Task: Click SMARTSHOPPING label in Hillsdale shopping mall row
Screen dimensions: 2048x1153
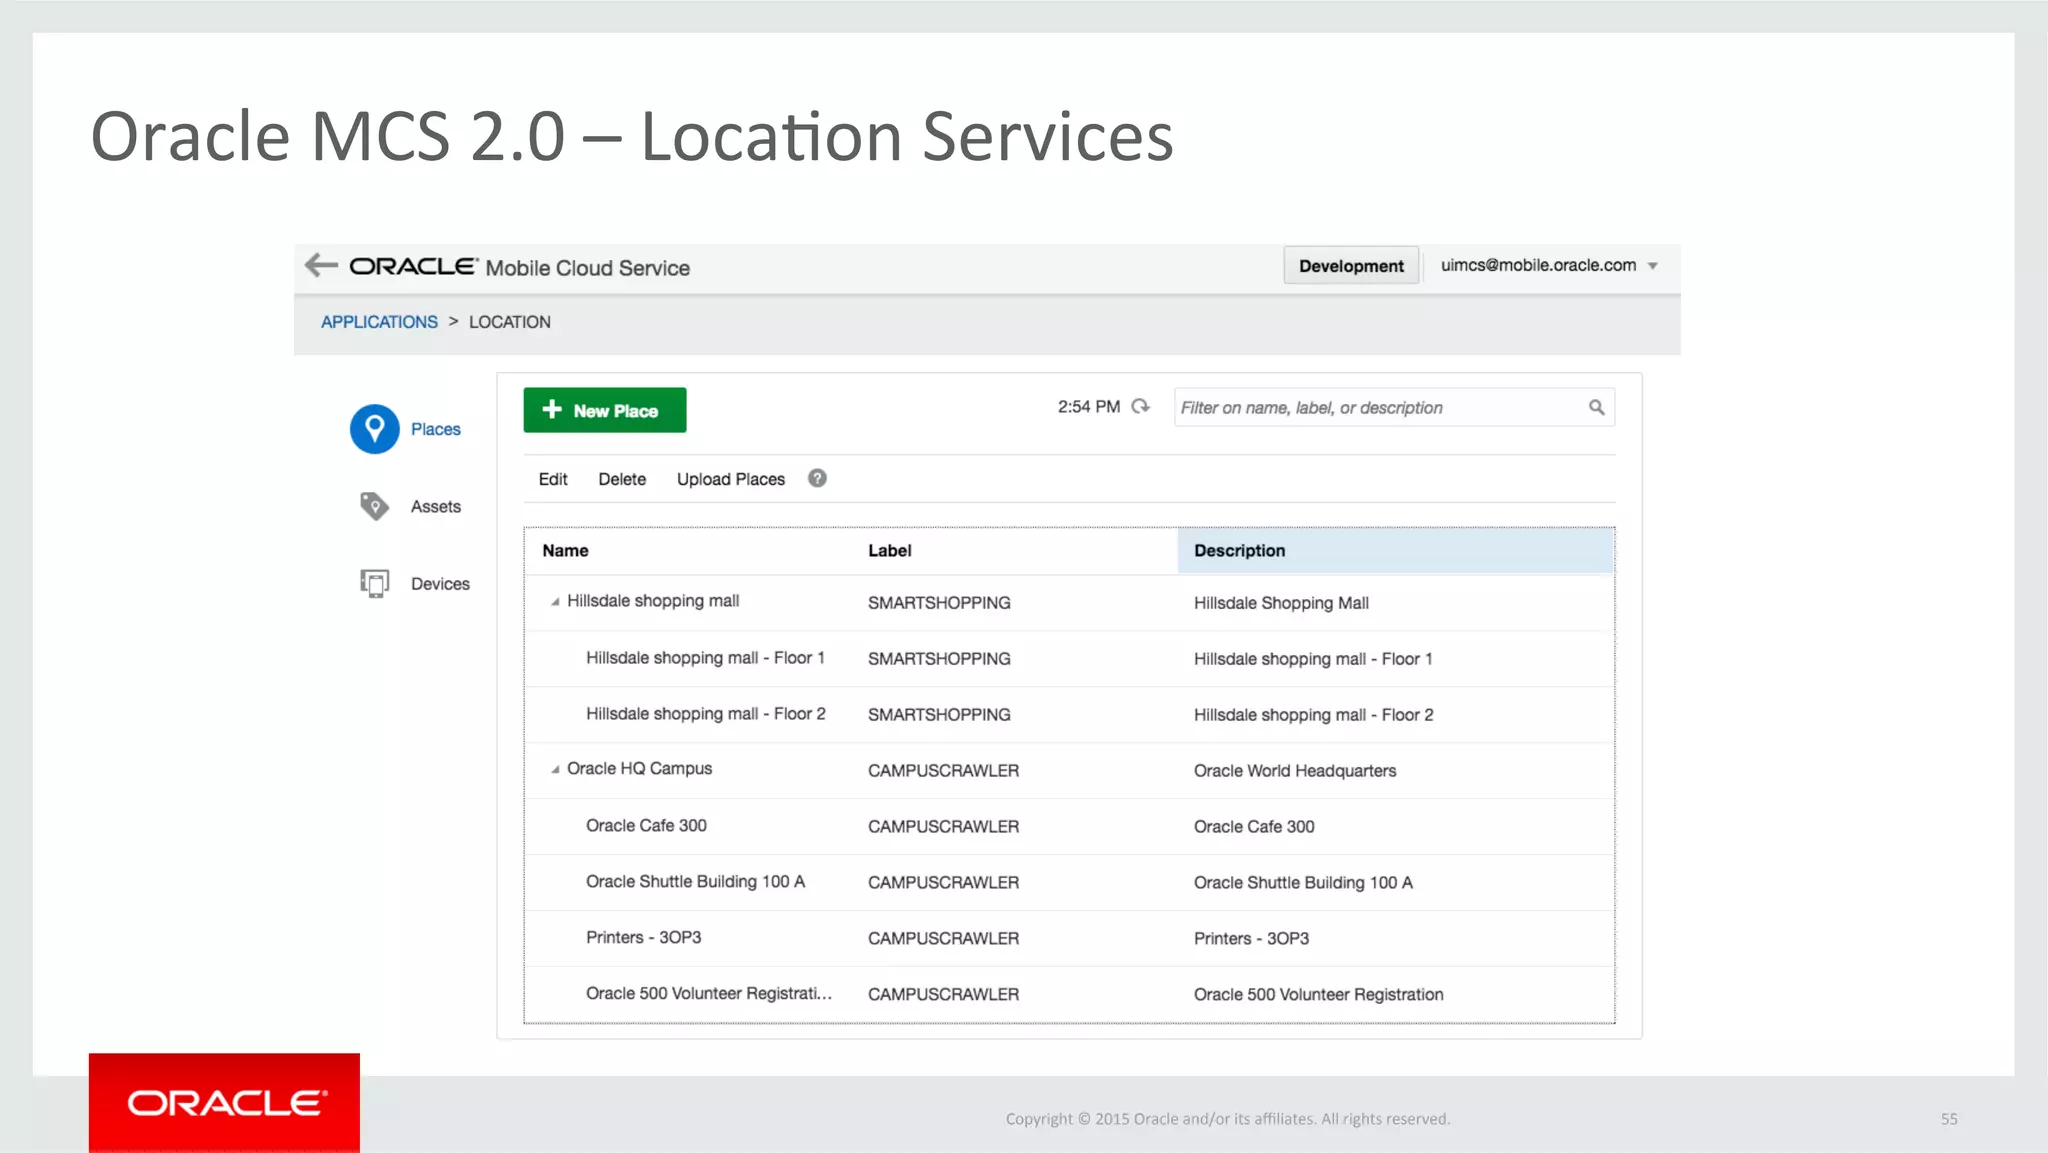Action: point(939,602)
